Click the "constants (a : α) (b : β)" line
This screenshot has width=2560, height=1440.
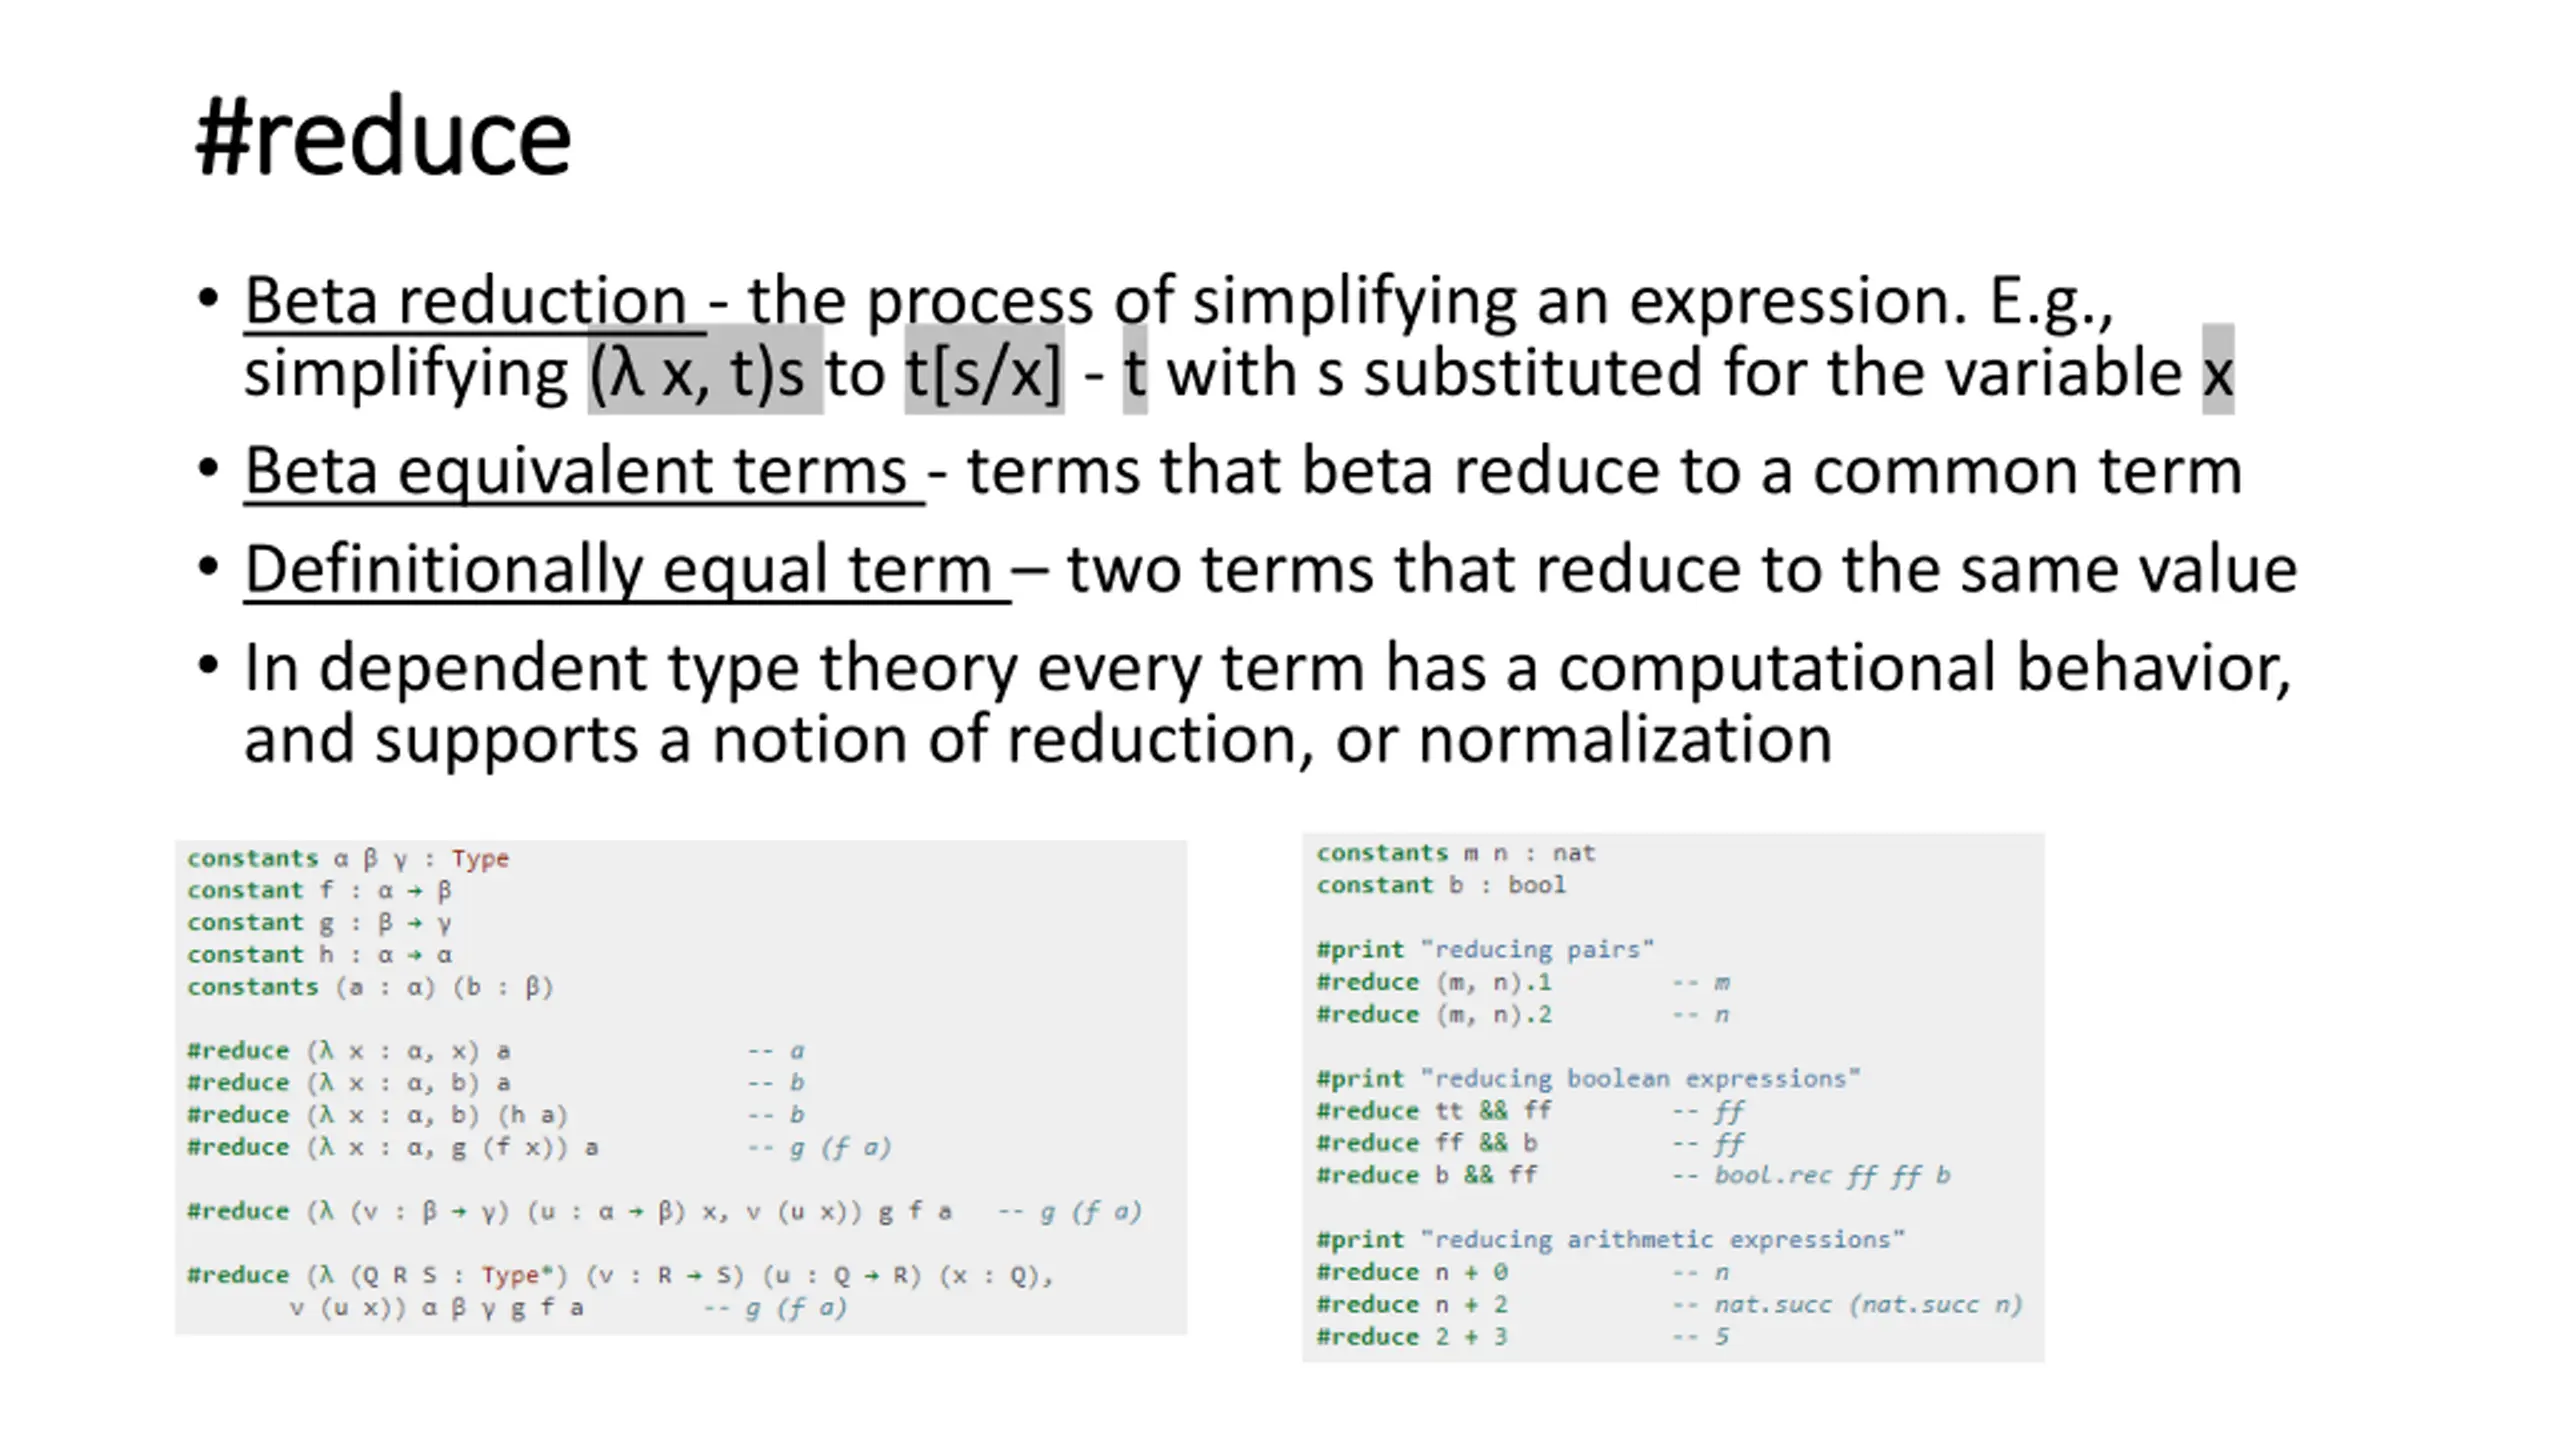(x=369, y=987)
